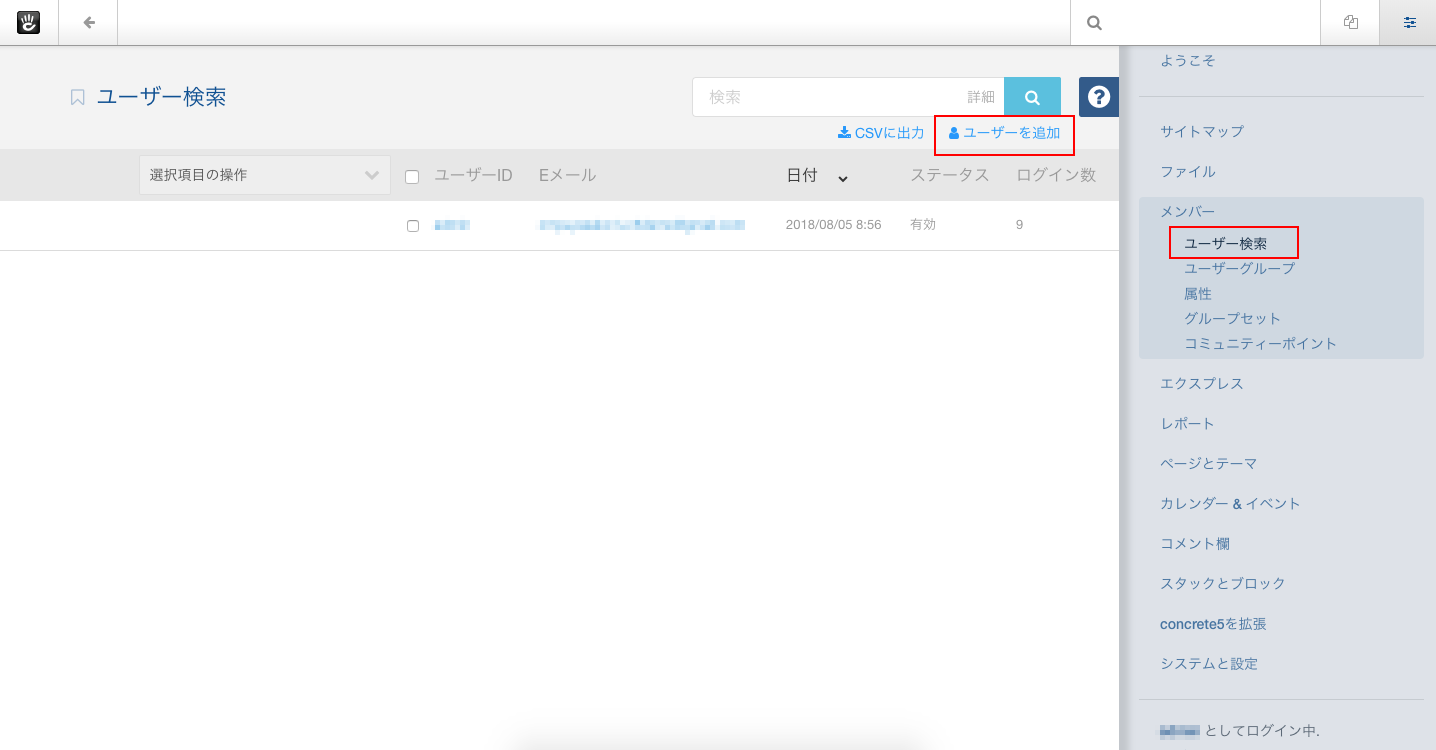
Task: Click the back arrow in toolbar
Action: coord(89,22)
